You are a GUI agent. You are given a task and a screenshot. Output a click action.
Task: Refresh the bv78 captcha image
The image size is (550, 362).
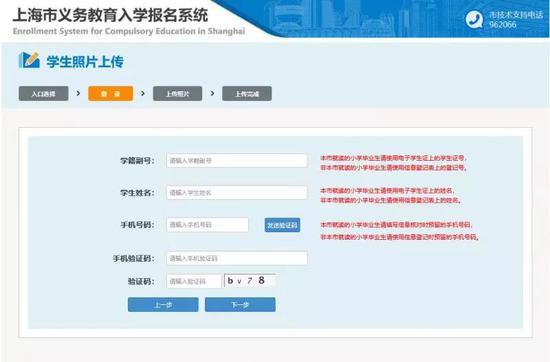250,281
